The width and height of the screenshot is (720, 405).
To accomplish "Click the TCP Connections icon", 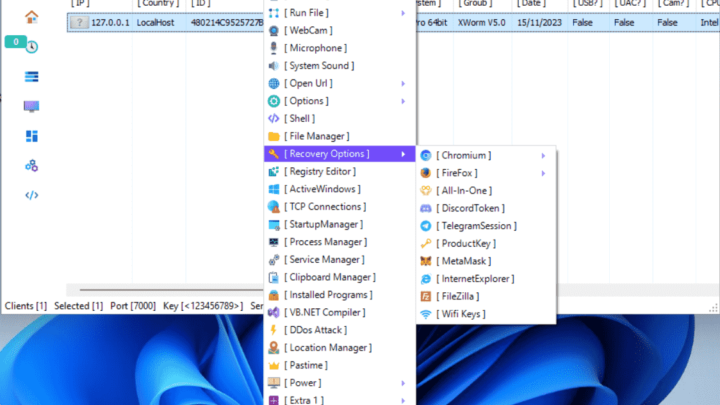I will point(274,207).
